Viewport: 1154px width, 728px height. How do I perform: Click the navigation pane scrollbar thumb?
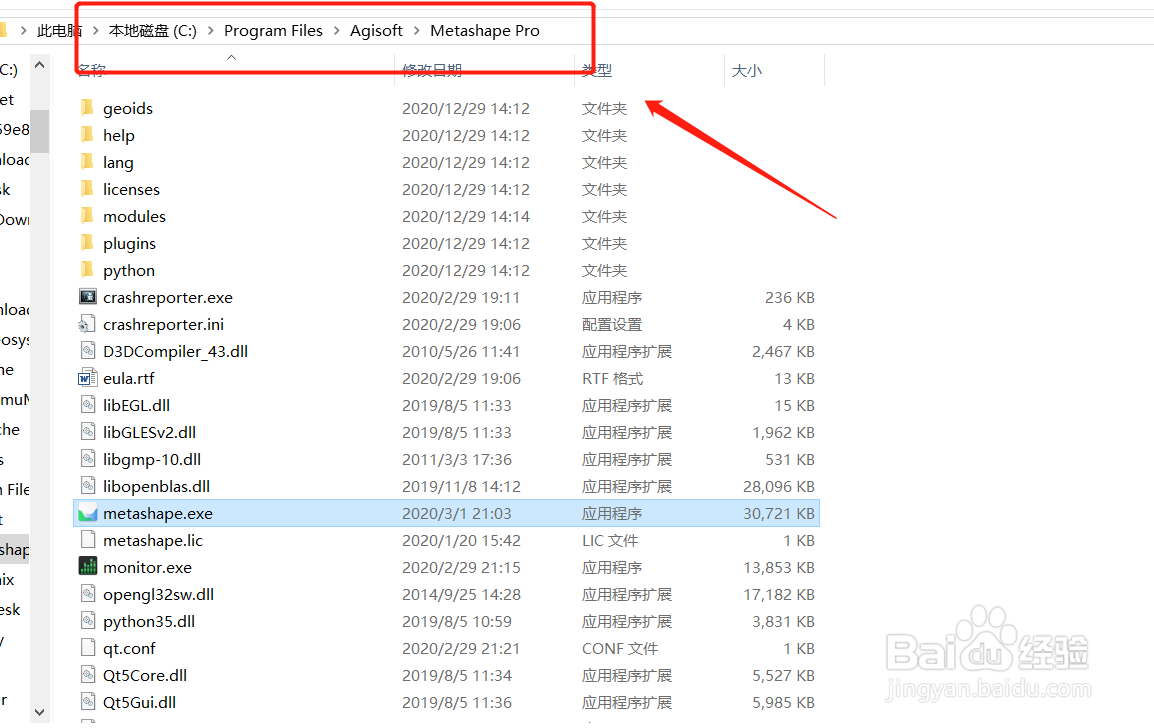40,131
